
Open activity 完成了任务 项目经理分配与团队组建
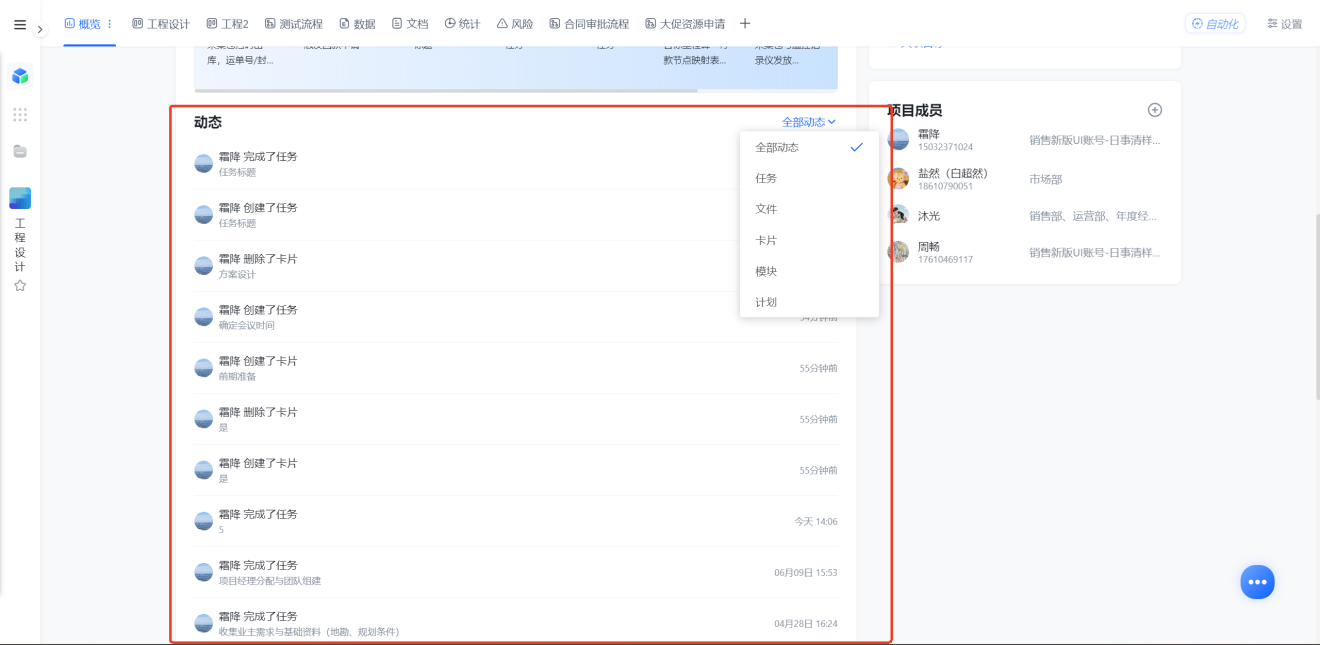click(516, 572)
